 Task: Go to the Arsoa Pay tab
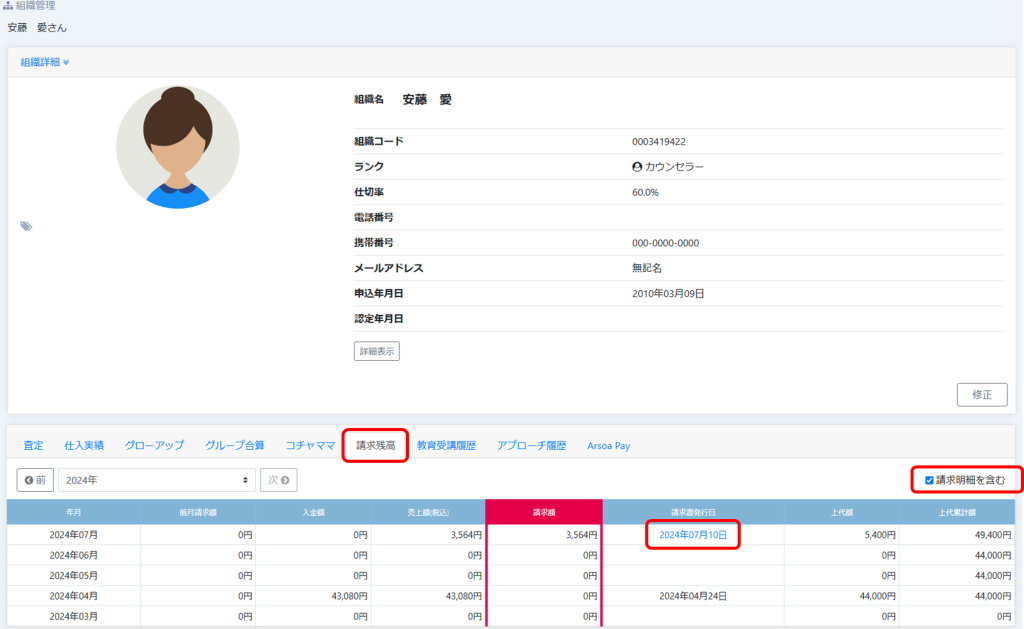coord(608,445)
